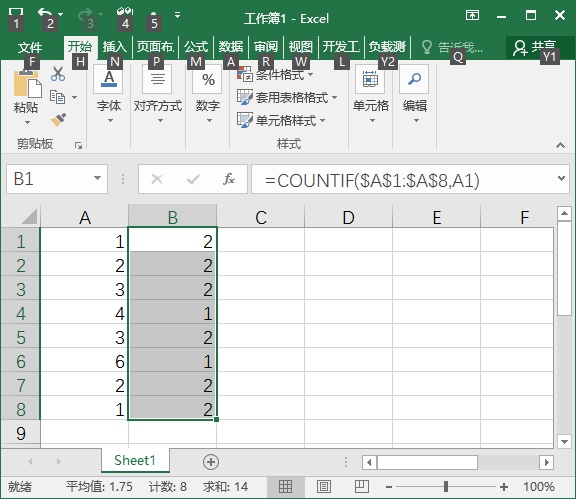
Task: Click the Share (共享) person icon
Action: tap(520, 48)
